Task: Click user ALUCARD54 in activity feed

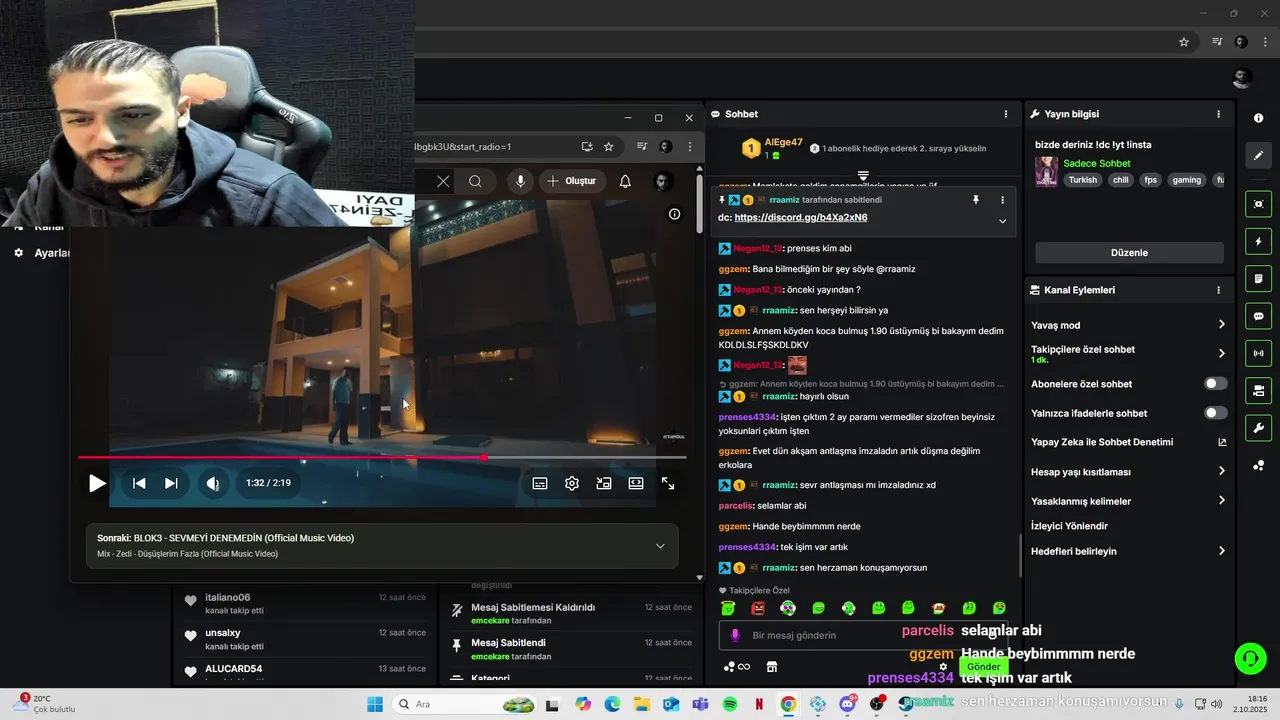Action: (233, 669)
